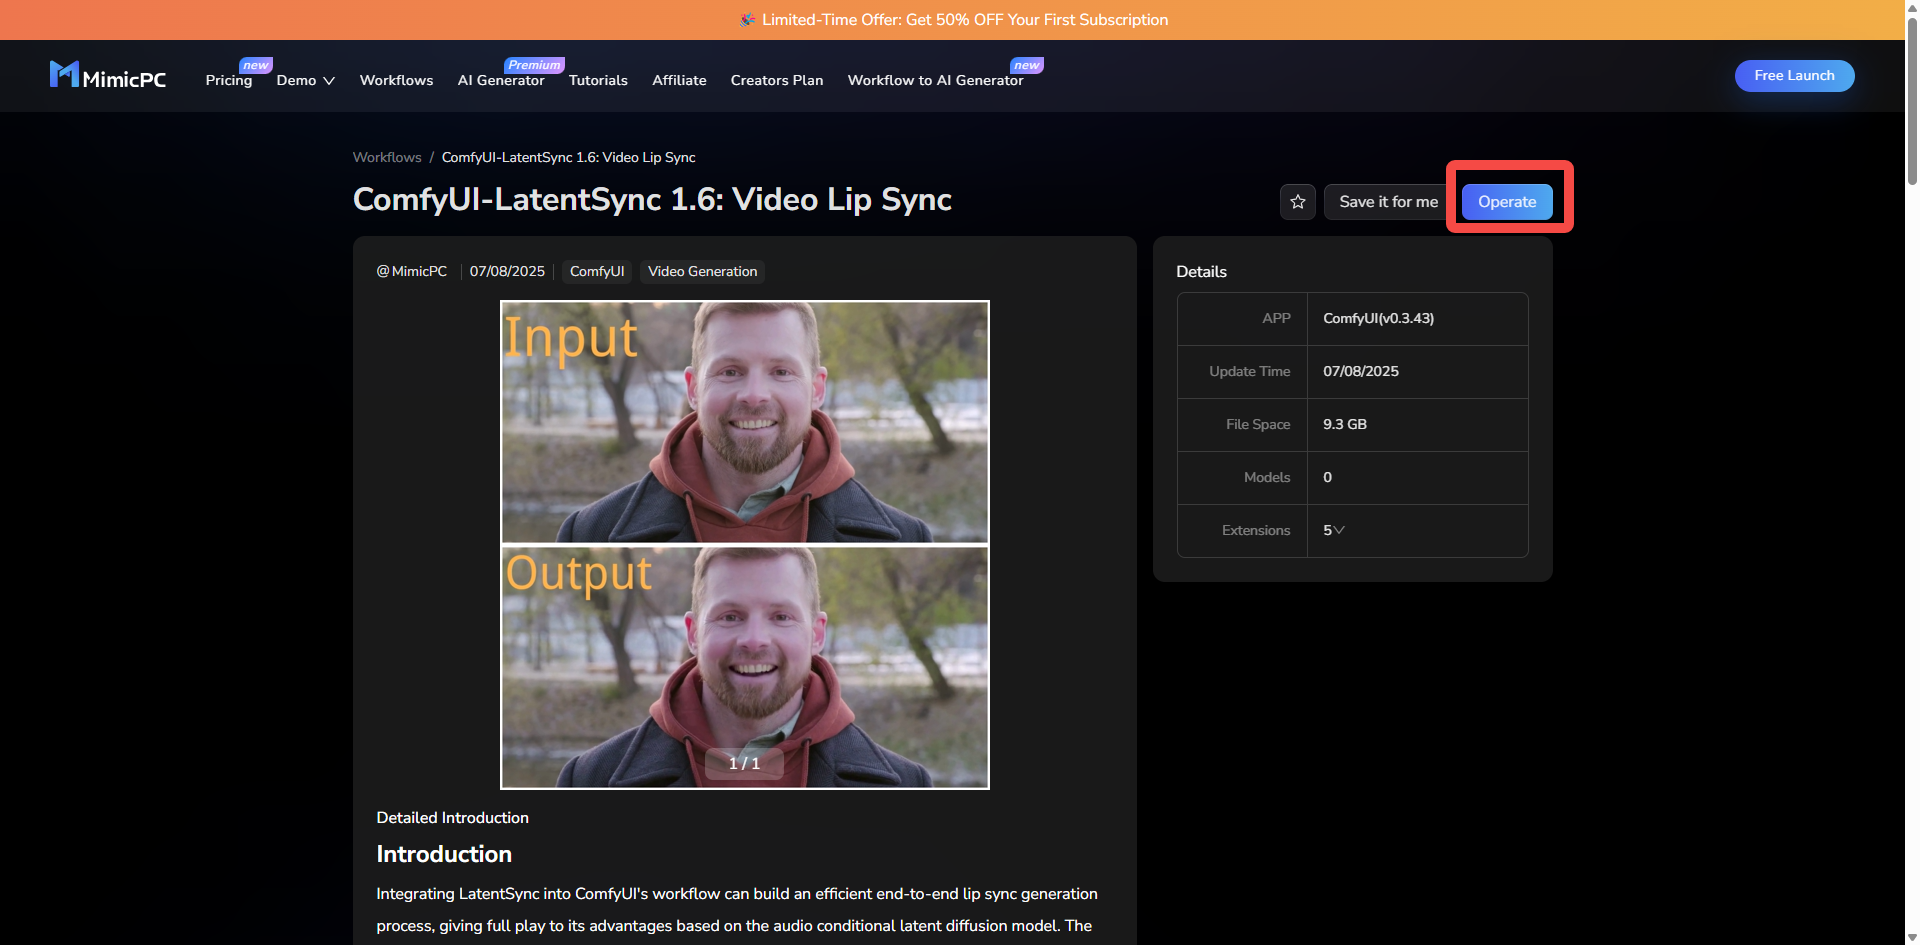
Task: Open the Input/Output preview image
Action: pos(745,545)
